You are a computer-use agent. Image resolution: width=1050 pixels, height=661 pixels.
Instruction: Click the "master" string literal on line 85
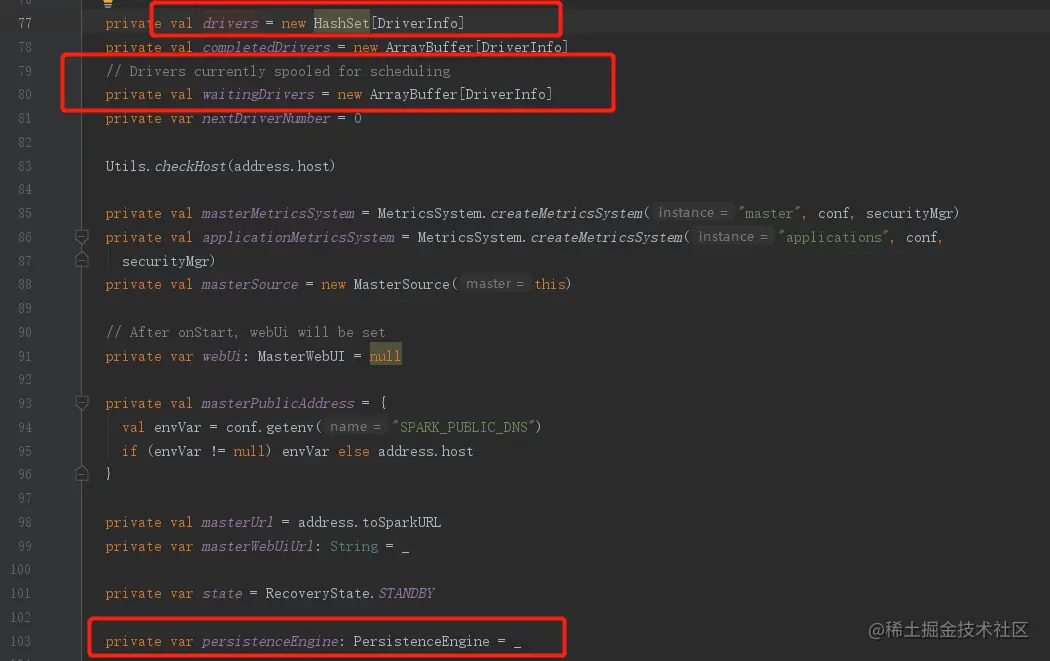pyautogui.click(x=769, y=213)
